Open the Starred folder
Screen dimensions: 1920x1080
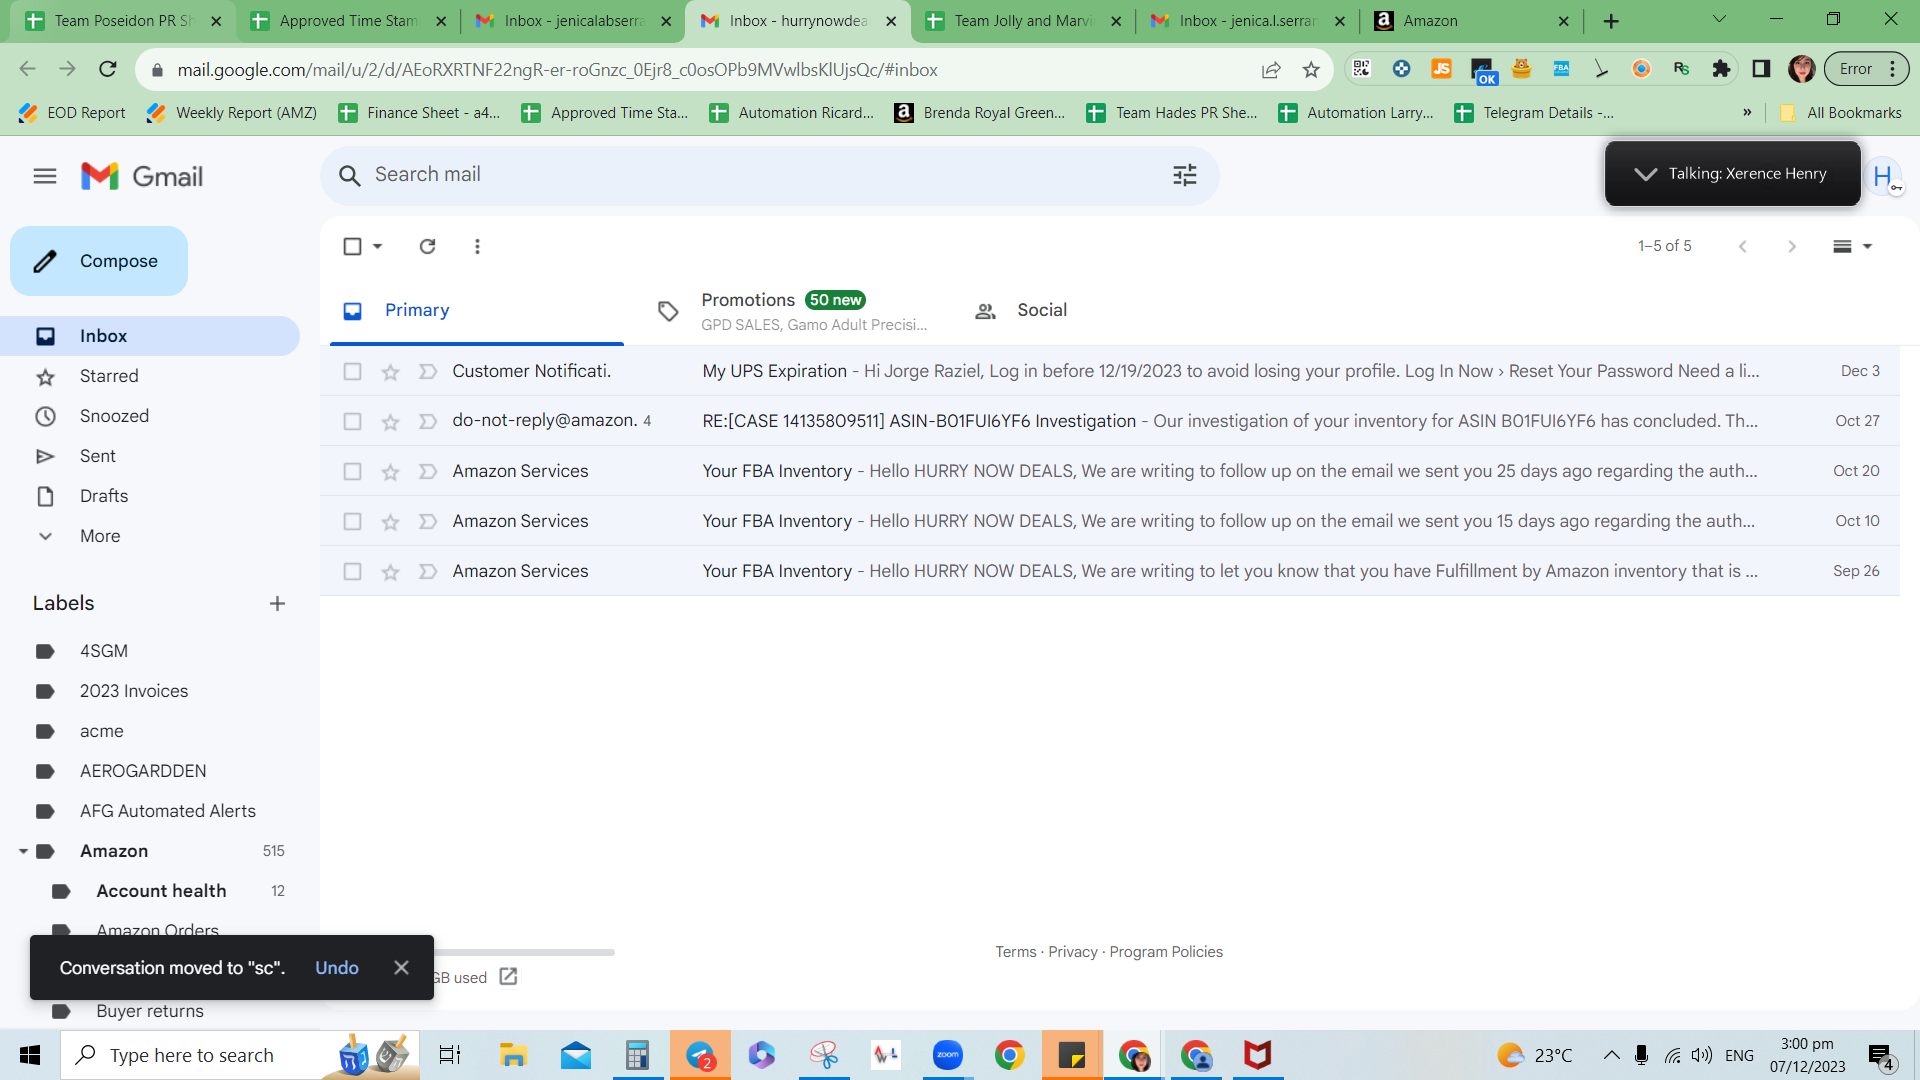[150, 376]
